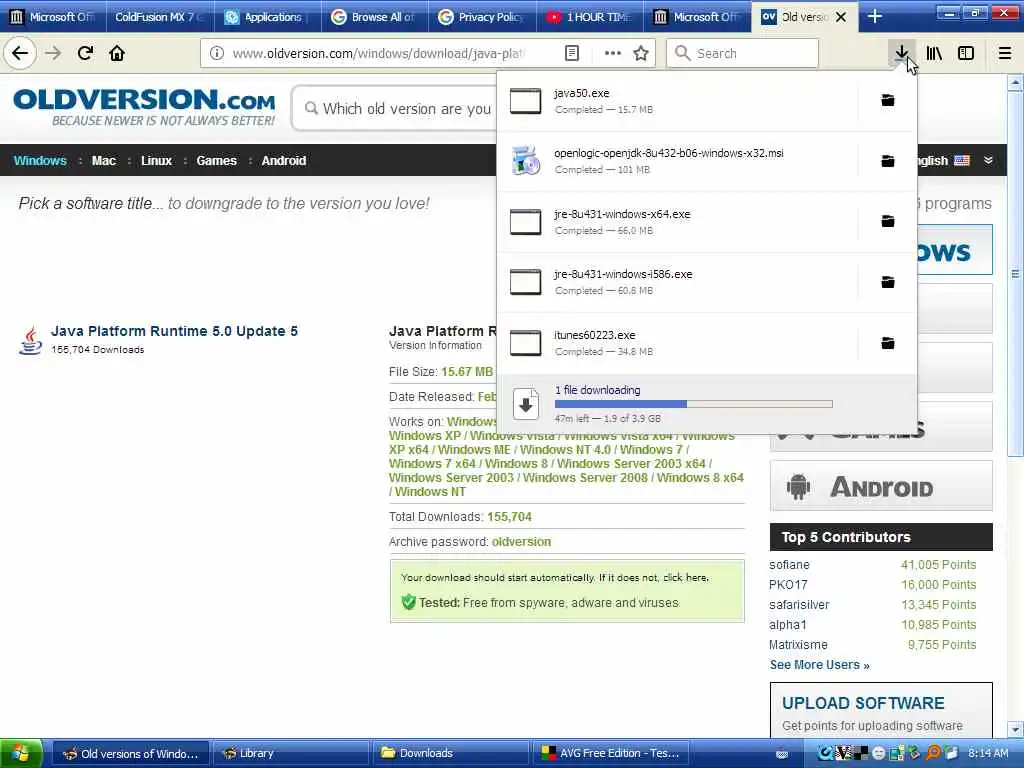Screen dimensions: 1024x768
Task: Open the Library toolbar icon
Action: [934, 54]
